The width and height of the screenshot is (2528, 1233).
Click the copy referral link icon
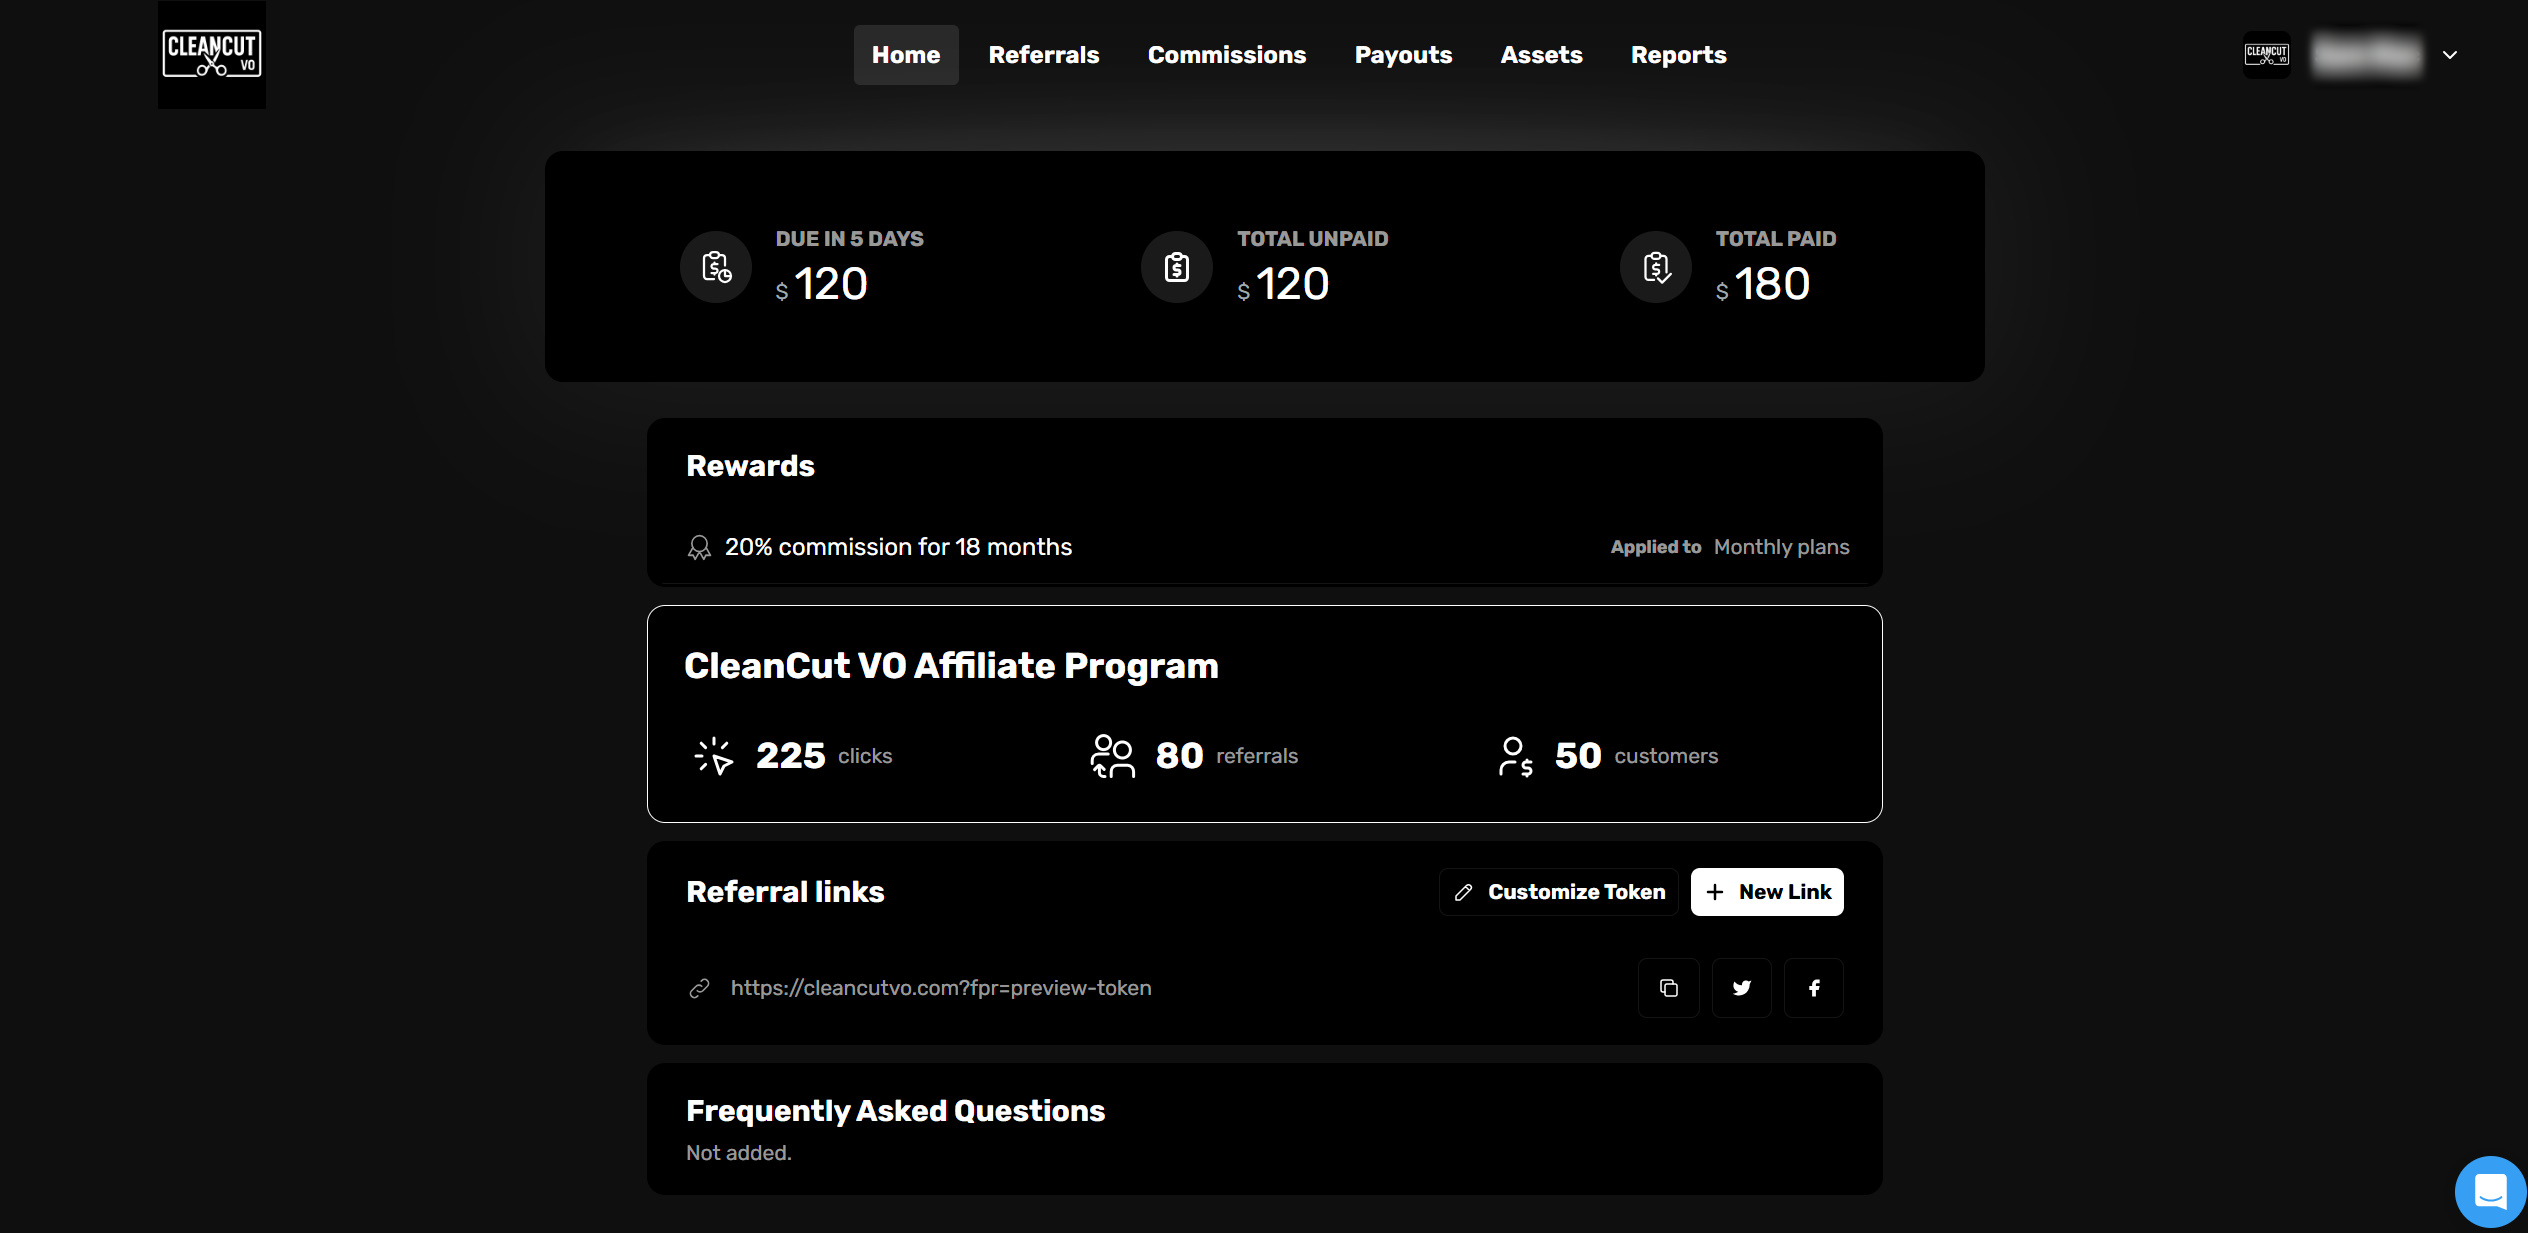[1668, 988]
